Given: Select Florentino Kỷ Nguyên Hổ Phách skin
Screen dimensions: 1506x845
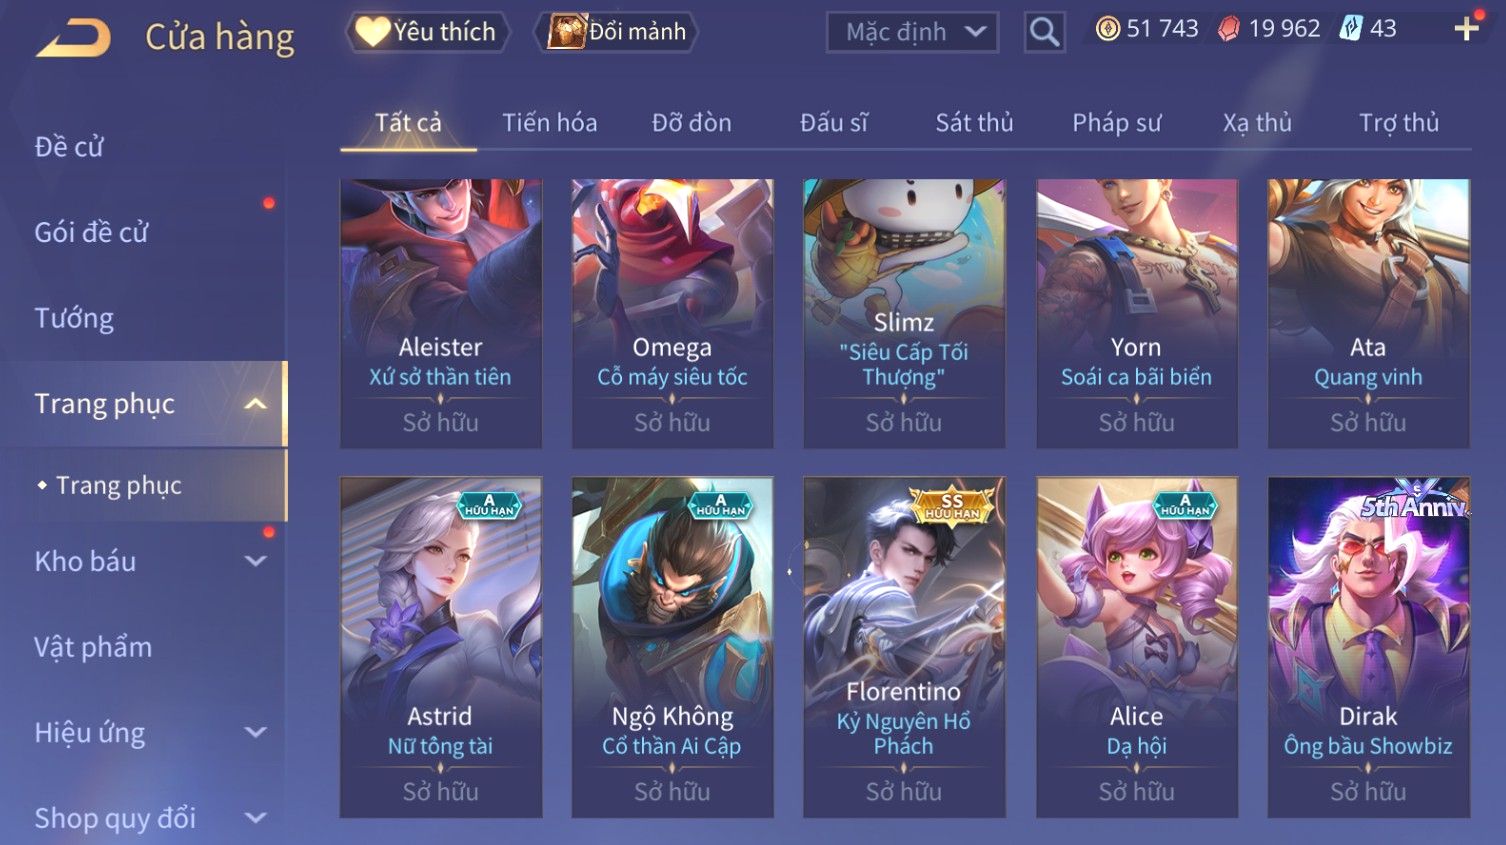Looking at the screenshot, I should [x=904, y=647].
